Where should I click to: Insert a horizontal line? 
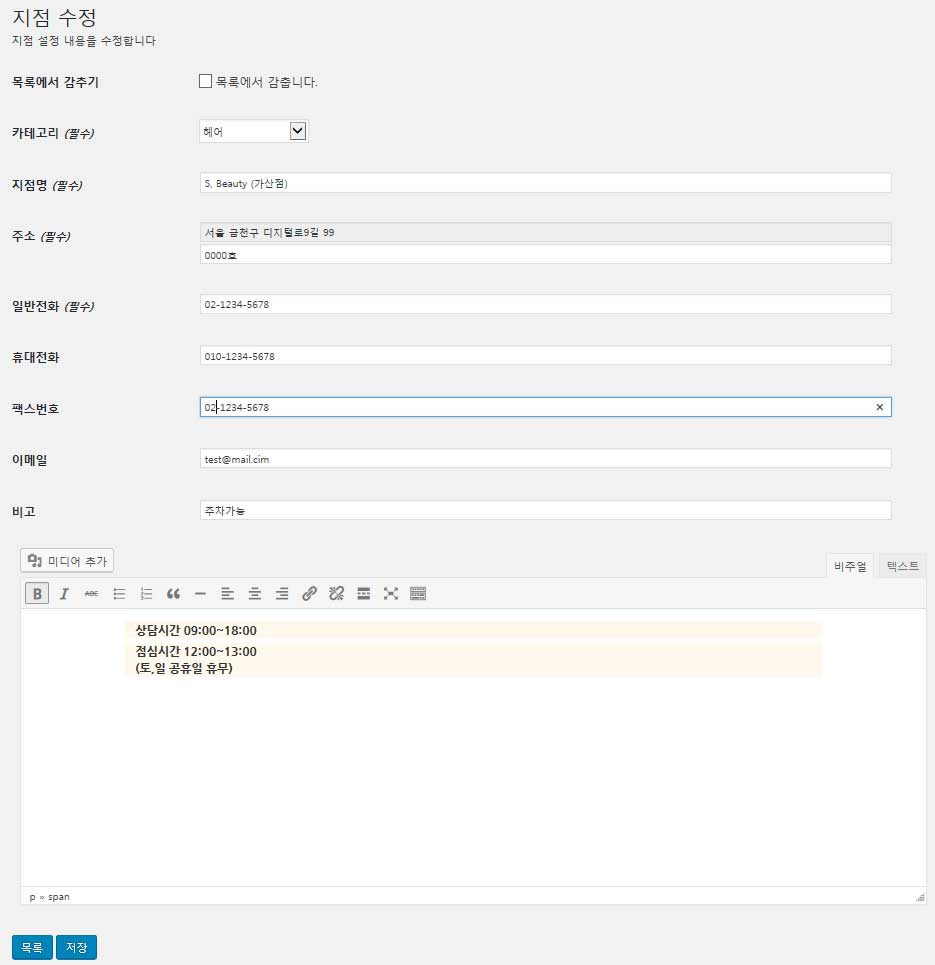(200, 593)
